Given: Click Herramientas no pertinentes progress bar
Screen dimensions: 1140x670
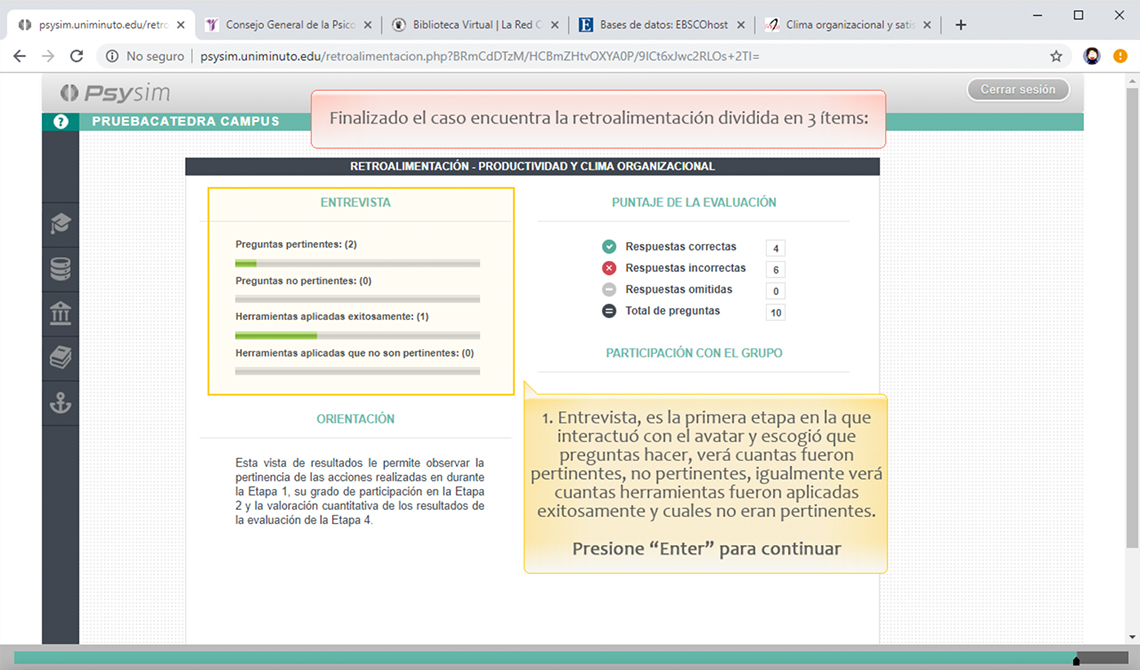Looking at the screenshot, I should tap(357, 371).
